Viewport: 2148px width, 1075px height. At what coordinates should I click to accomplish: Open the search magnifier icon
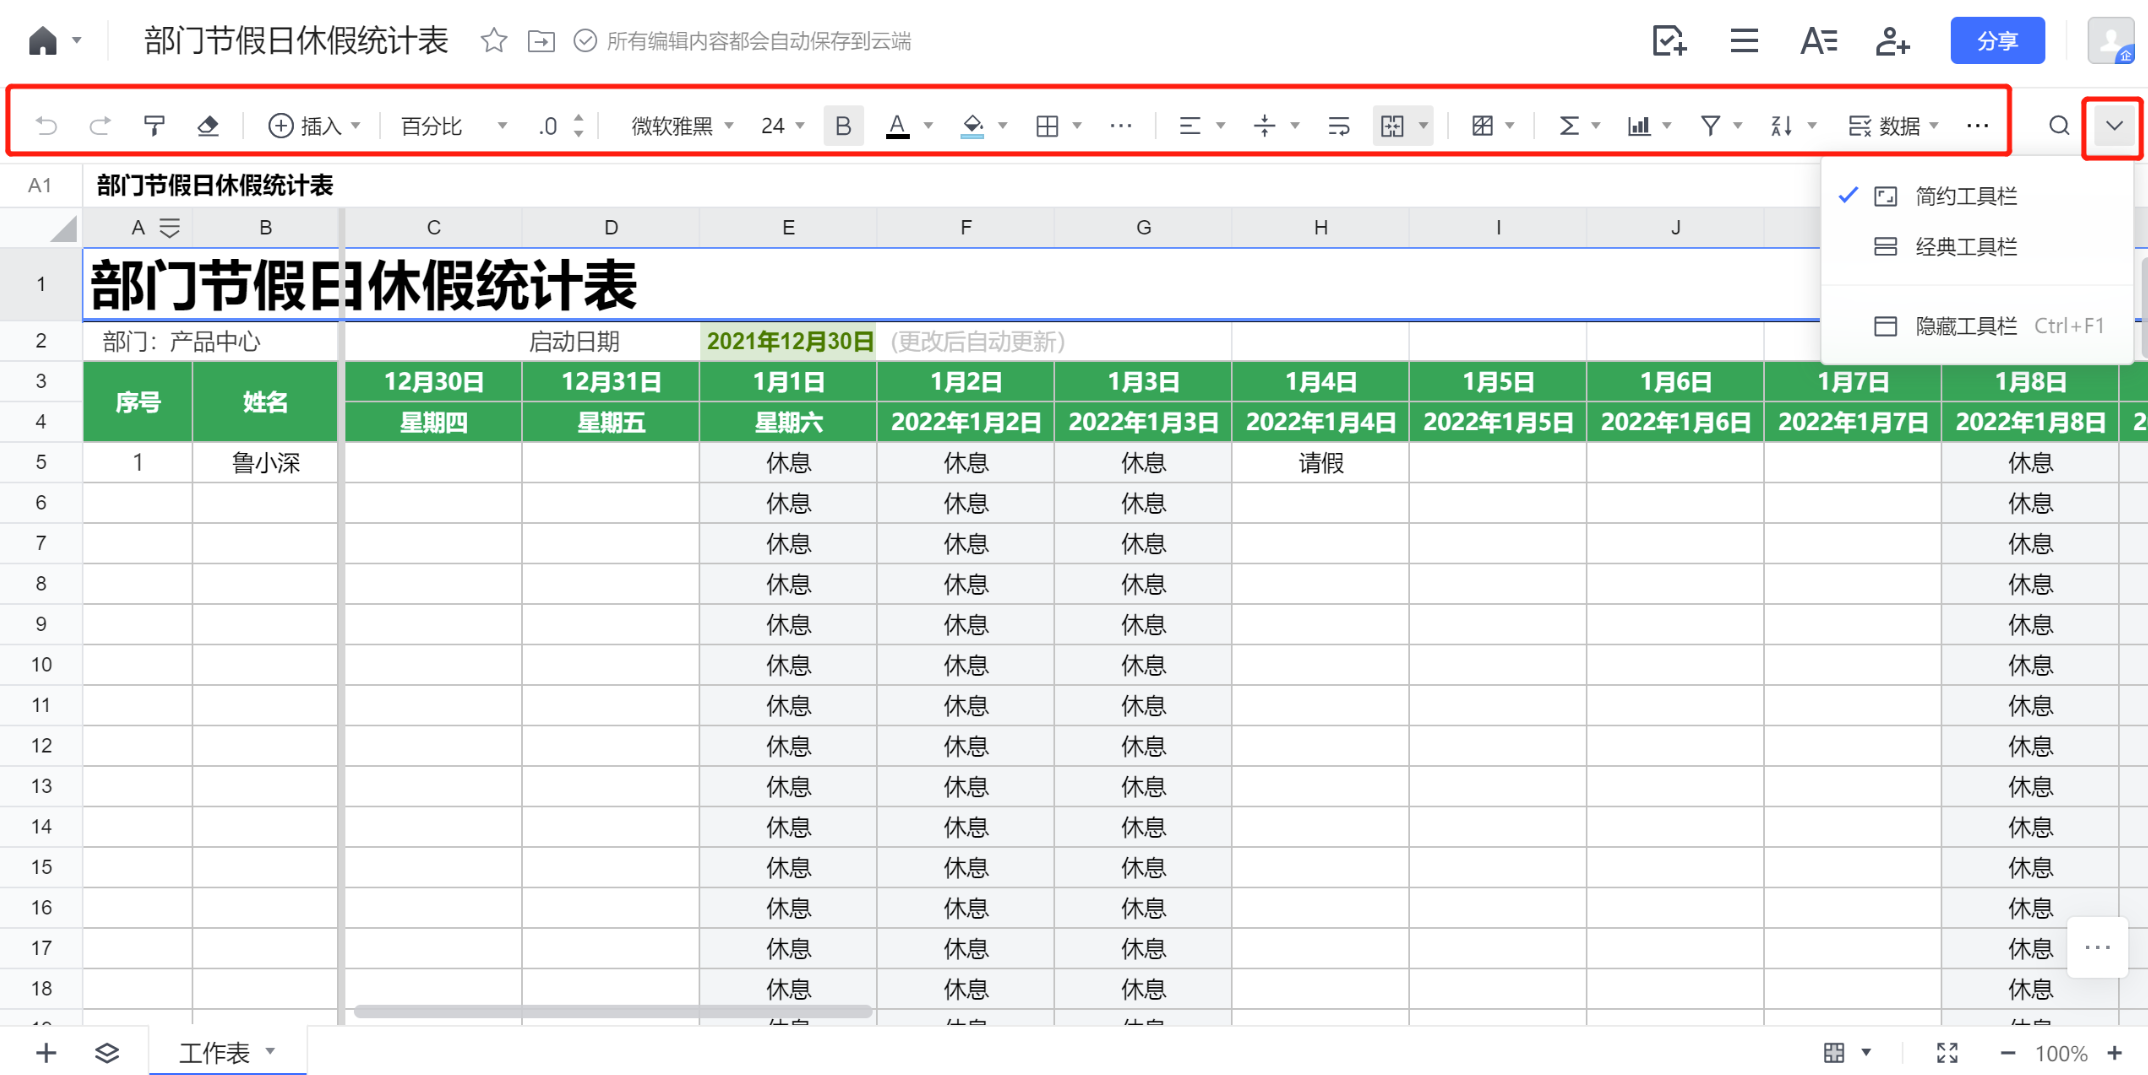coord(2058,126)
